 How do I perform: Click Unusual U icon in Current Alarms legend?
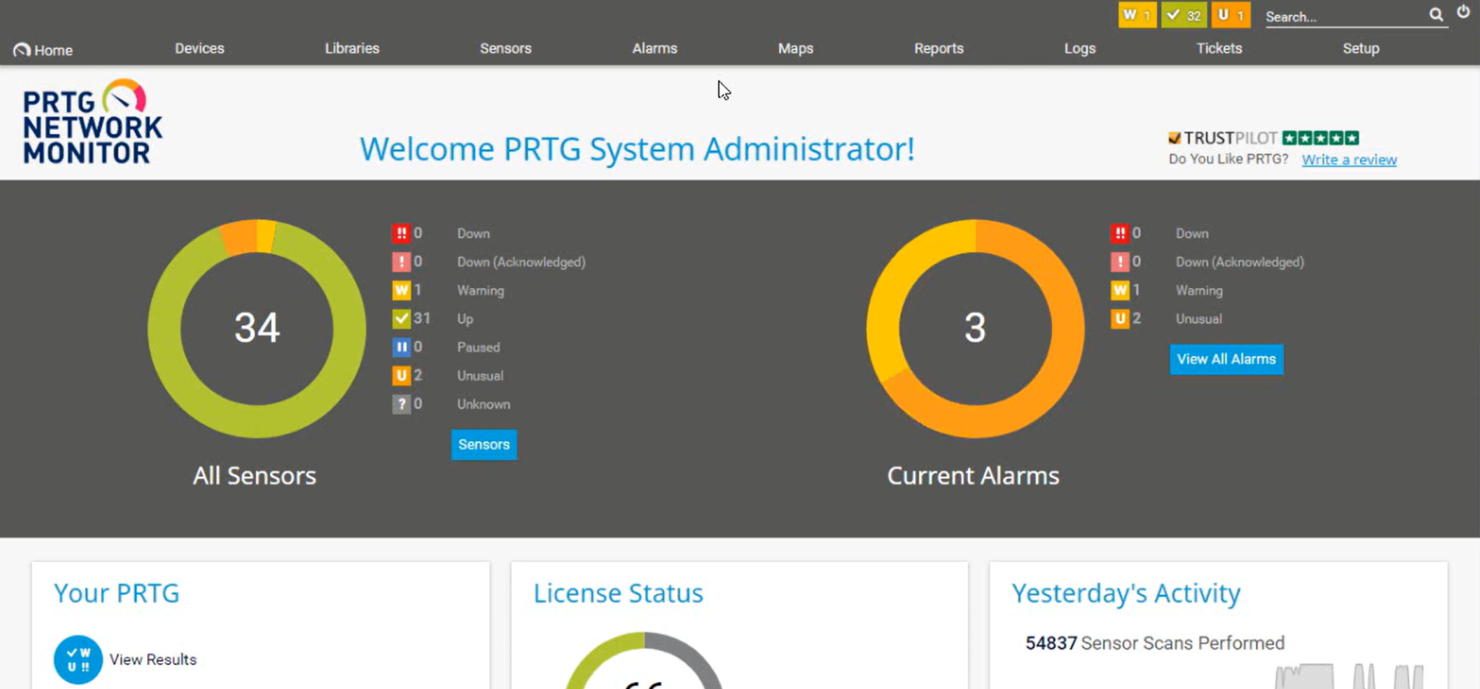1120,319
